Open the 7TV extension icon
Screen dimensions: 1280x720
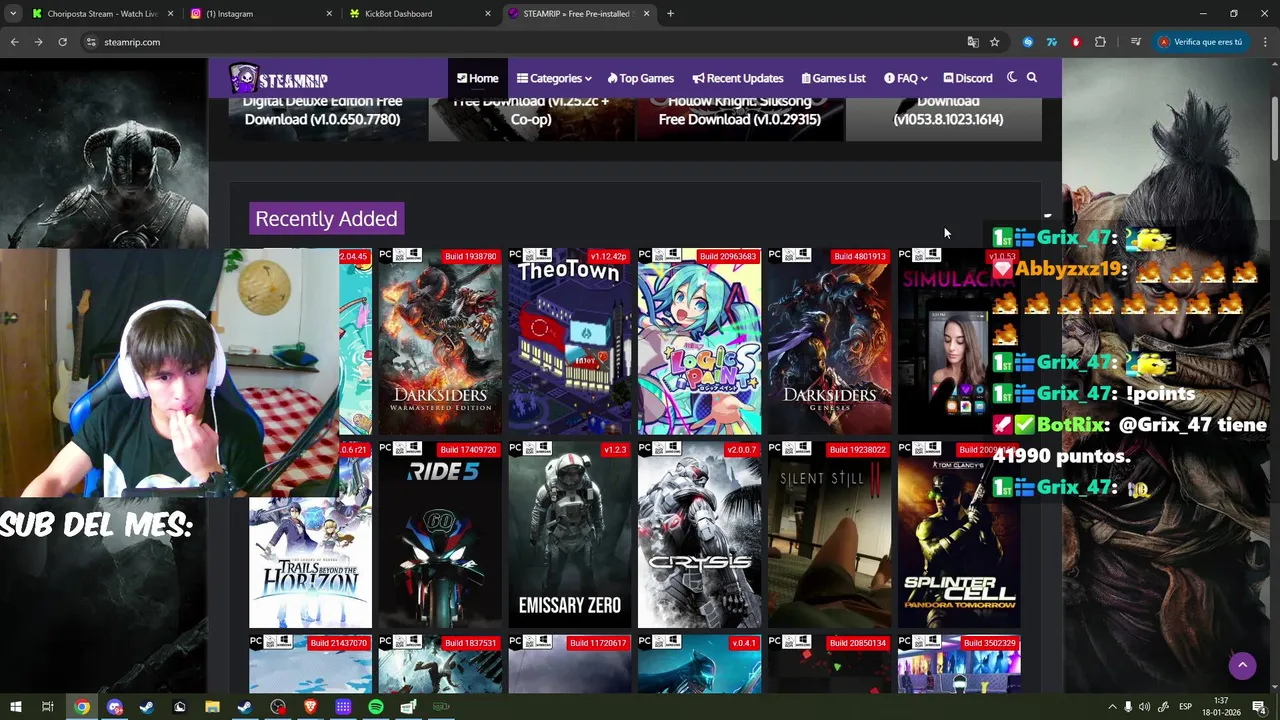tap(1052, 42)
